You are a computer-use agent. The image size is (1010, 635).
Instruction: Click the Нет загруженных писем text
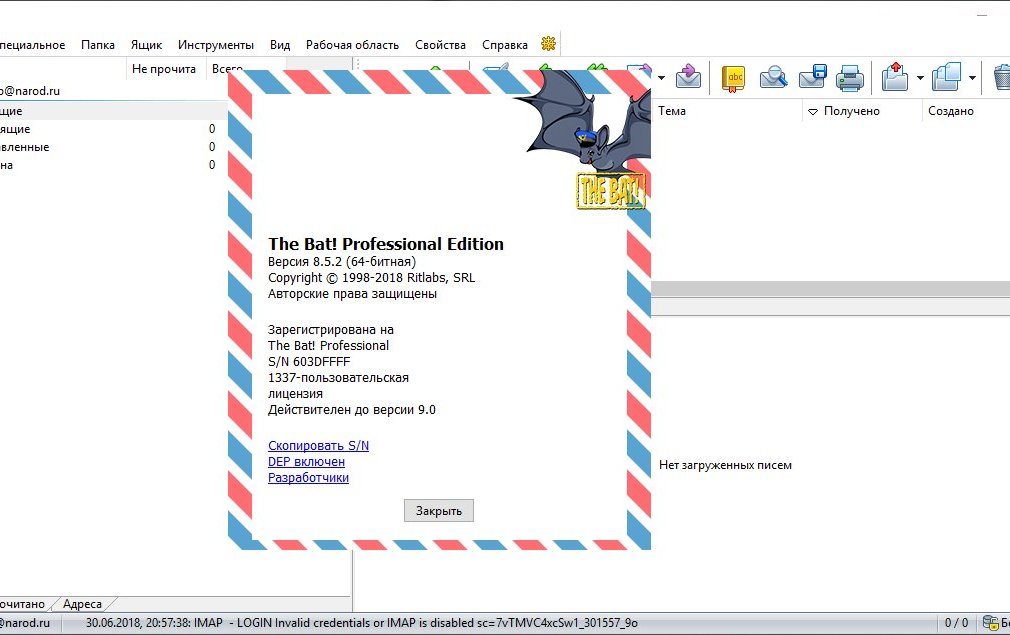[x=725, y=465]
